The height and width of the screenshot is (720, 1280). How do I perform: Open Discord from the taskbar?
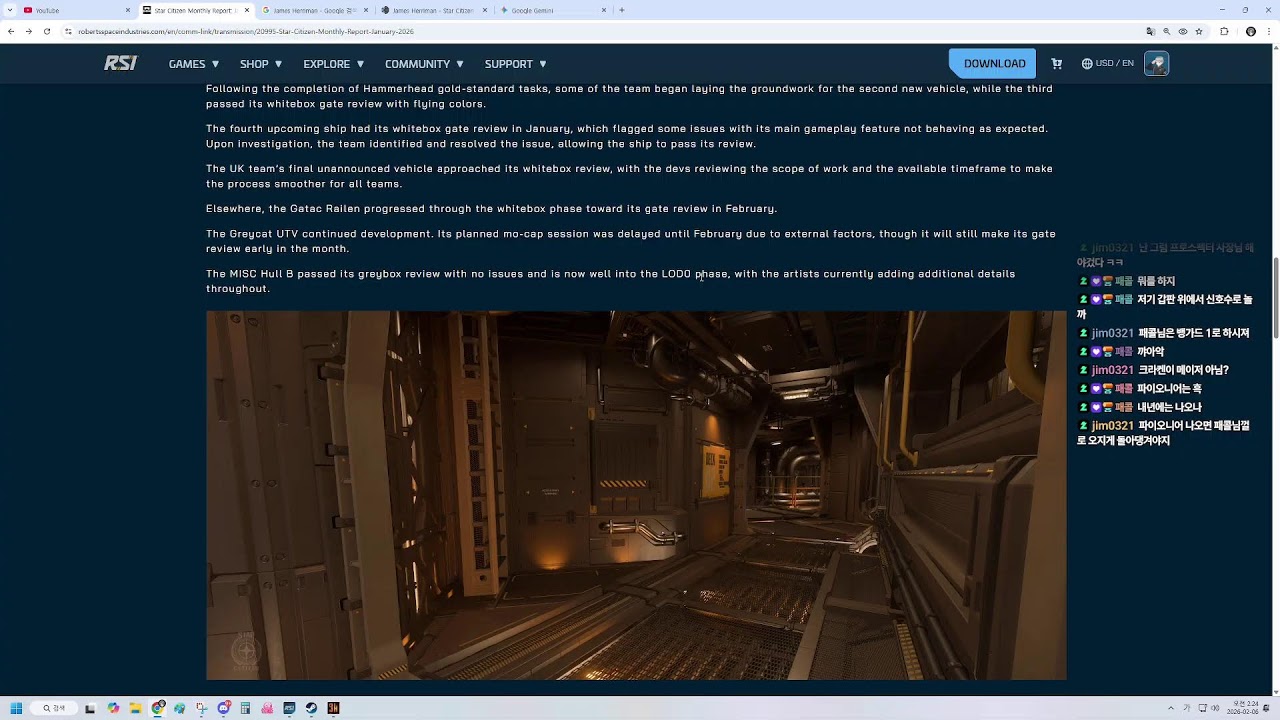click(224, 708)
